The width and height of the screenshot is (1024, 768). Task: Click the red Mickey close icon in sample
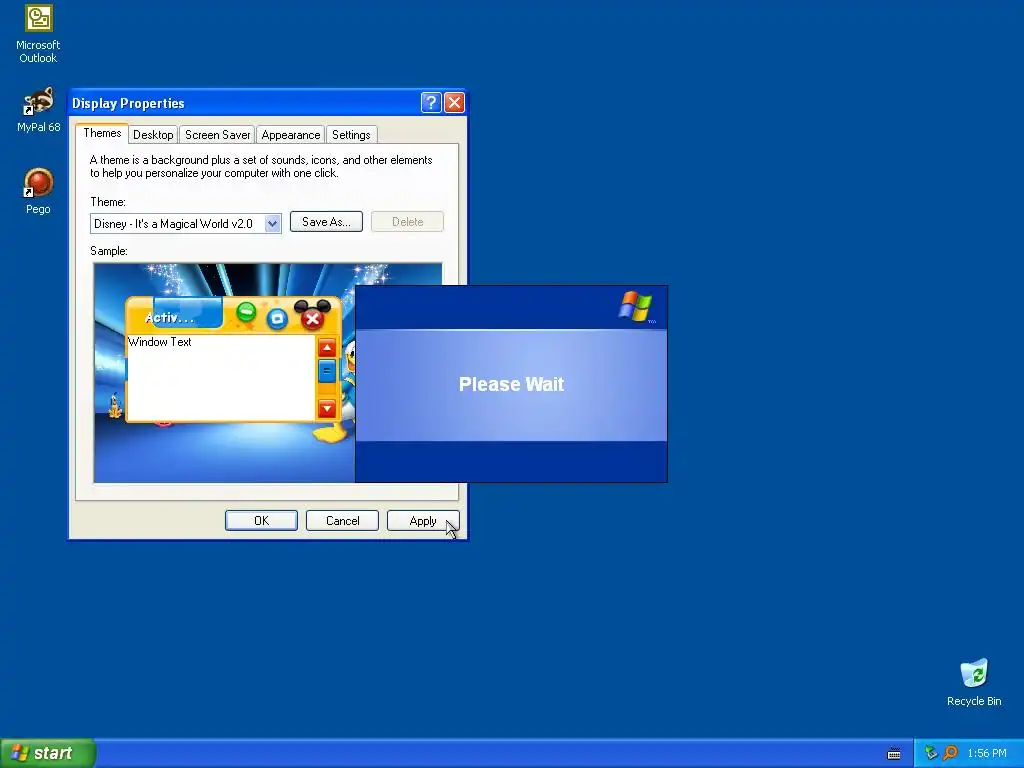312,316
